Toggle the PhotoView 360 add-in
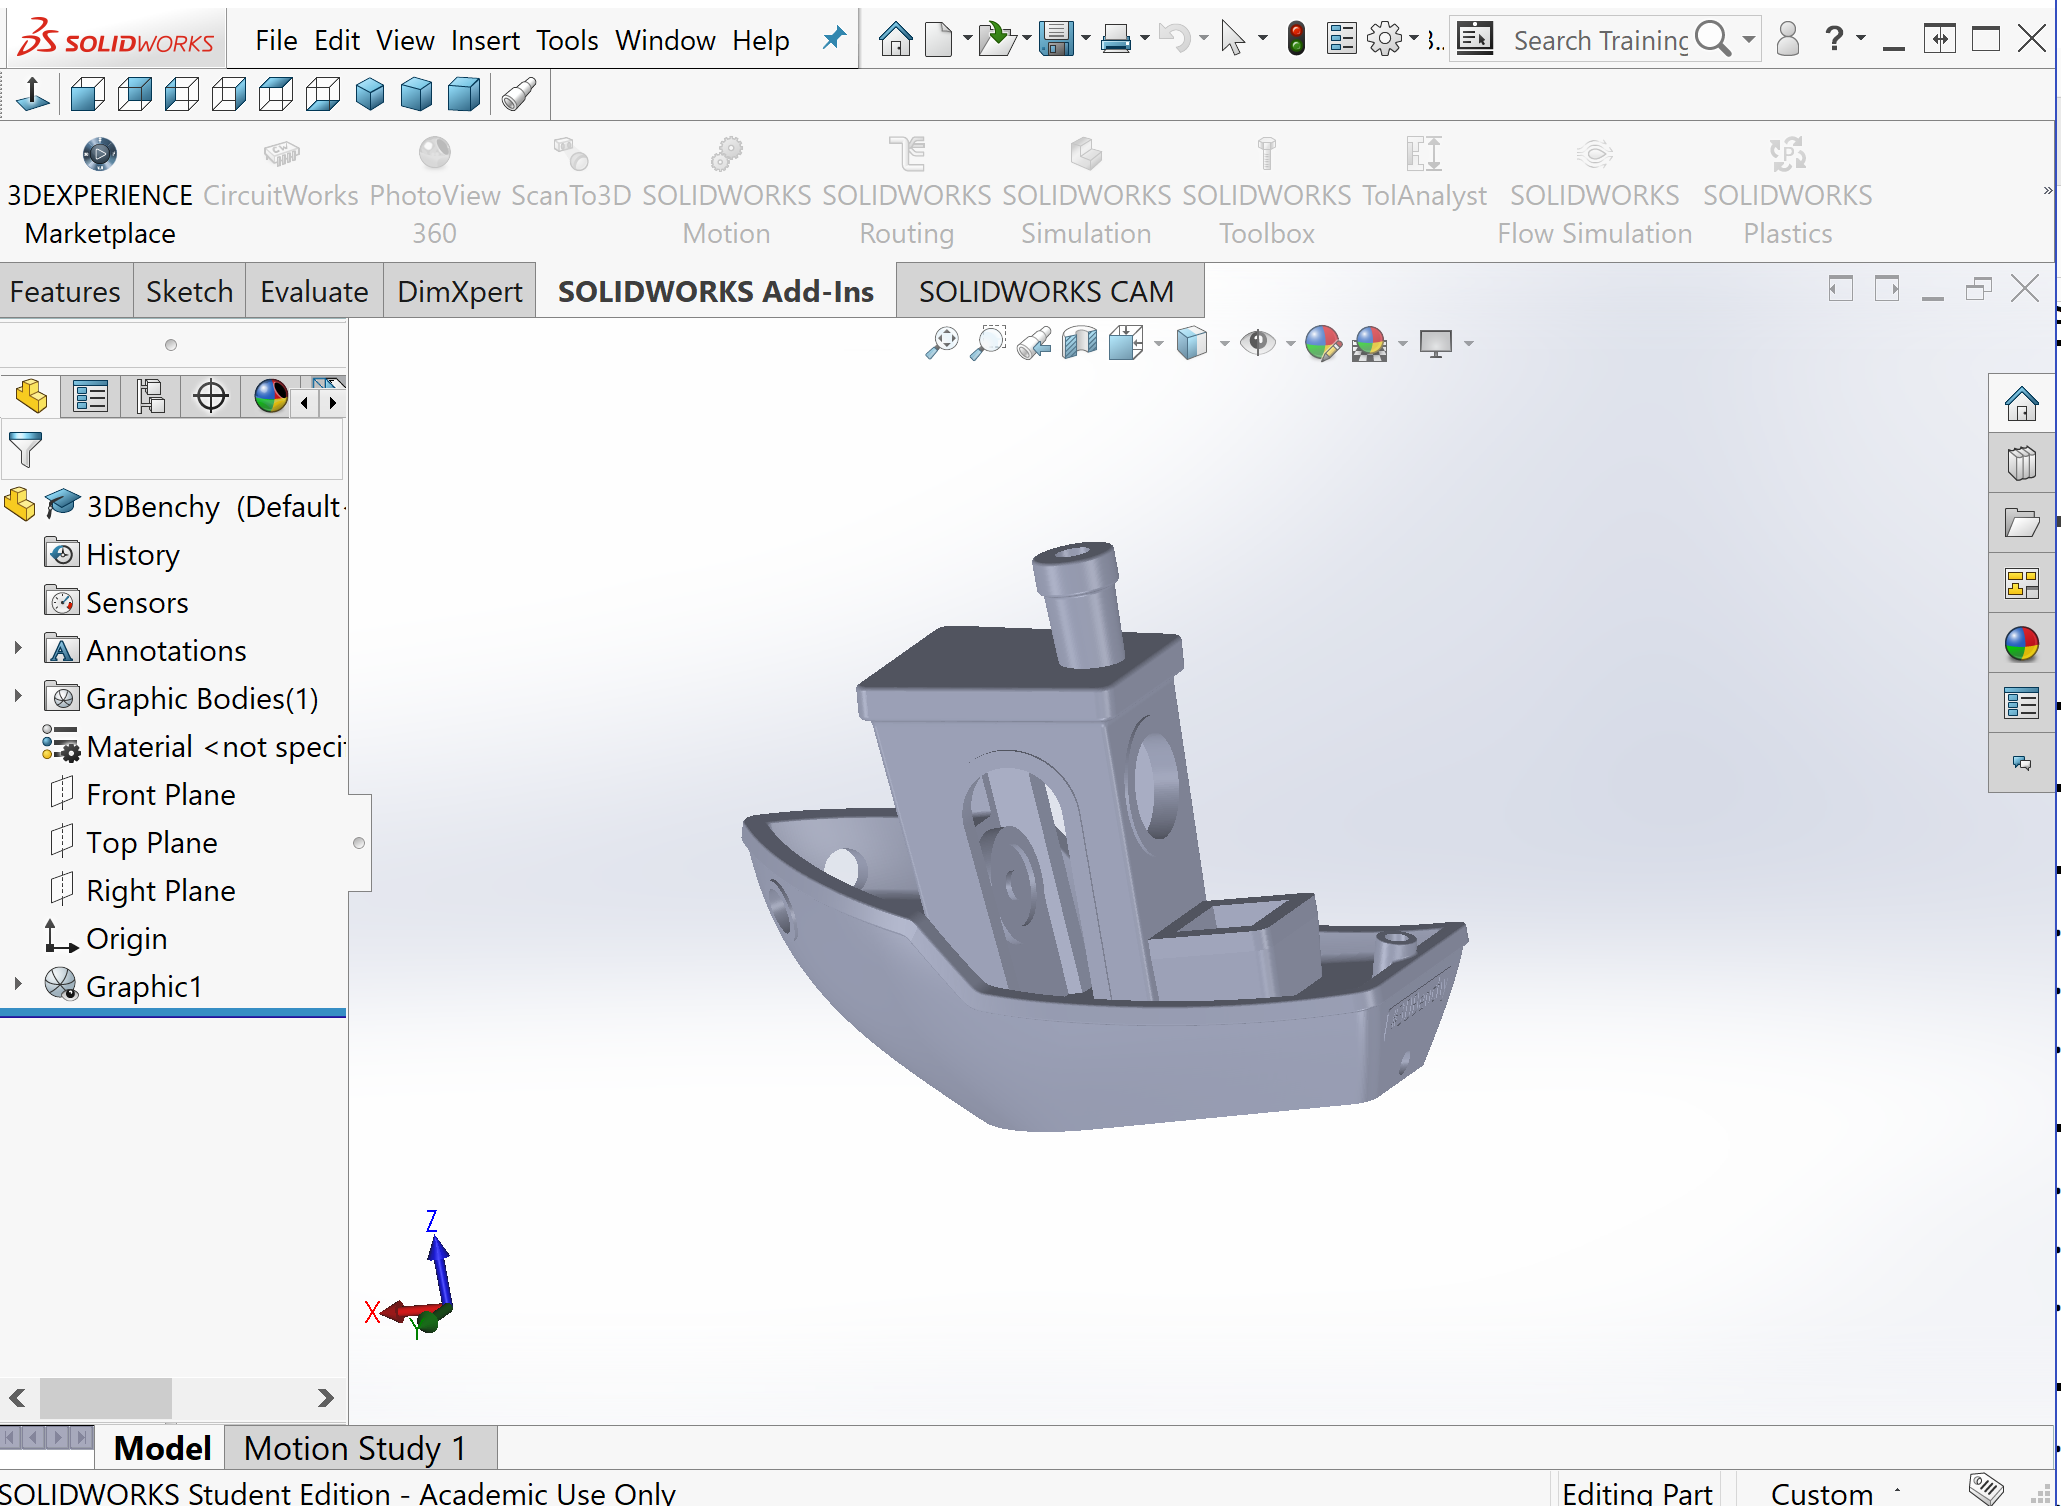Viewport: 2061px width, 1506px height. pyautogui.click(x=435, y=192)
